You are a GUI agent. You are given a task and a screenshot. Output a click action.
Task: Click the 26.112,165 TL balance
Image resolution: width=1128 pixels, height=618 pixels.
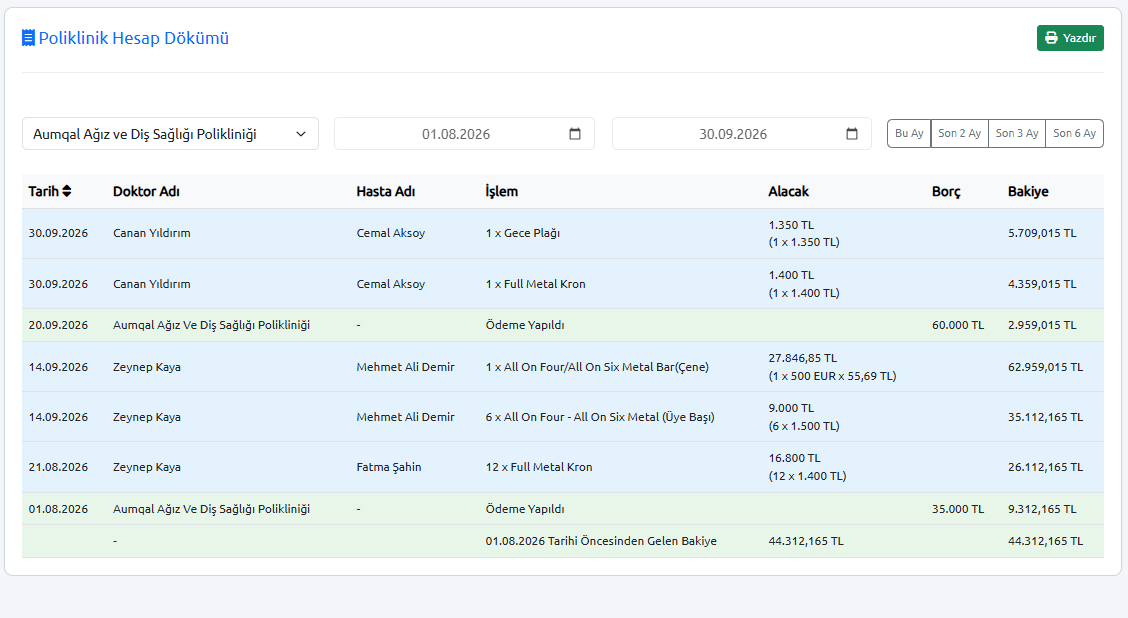[x=1045, y=467]
